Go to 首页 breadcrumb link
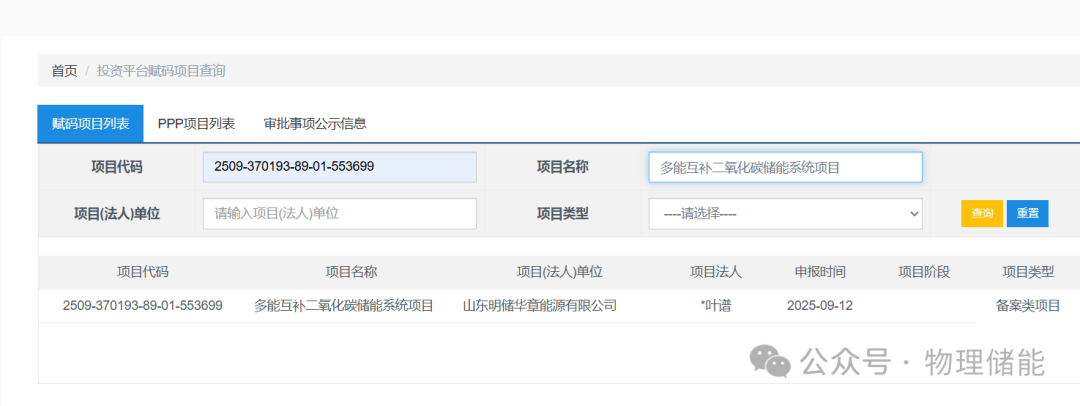This screenshot has height=406, width=1080. click(65, 70)
